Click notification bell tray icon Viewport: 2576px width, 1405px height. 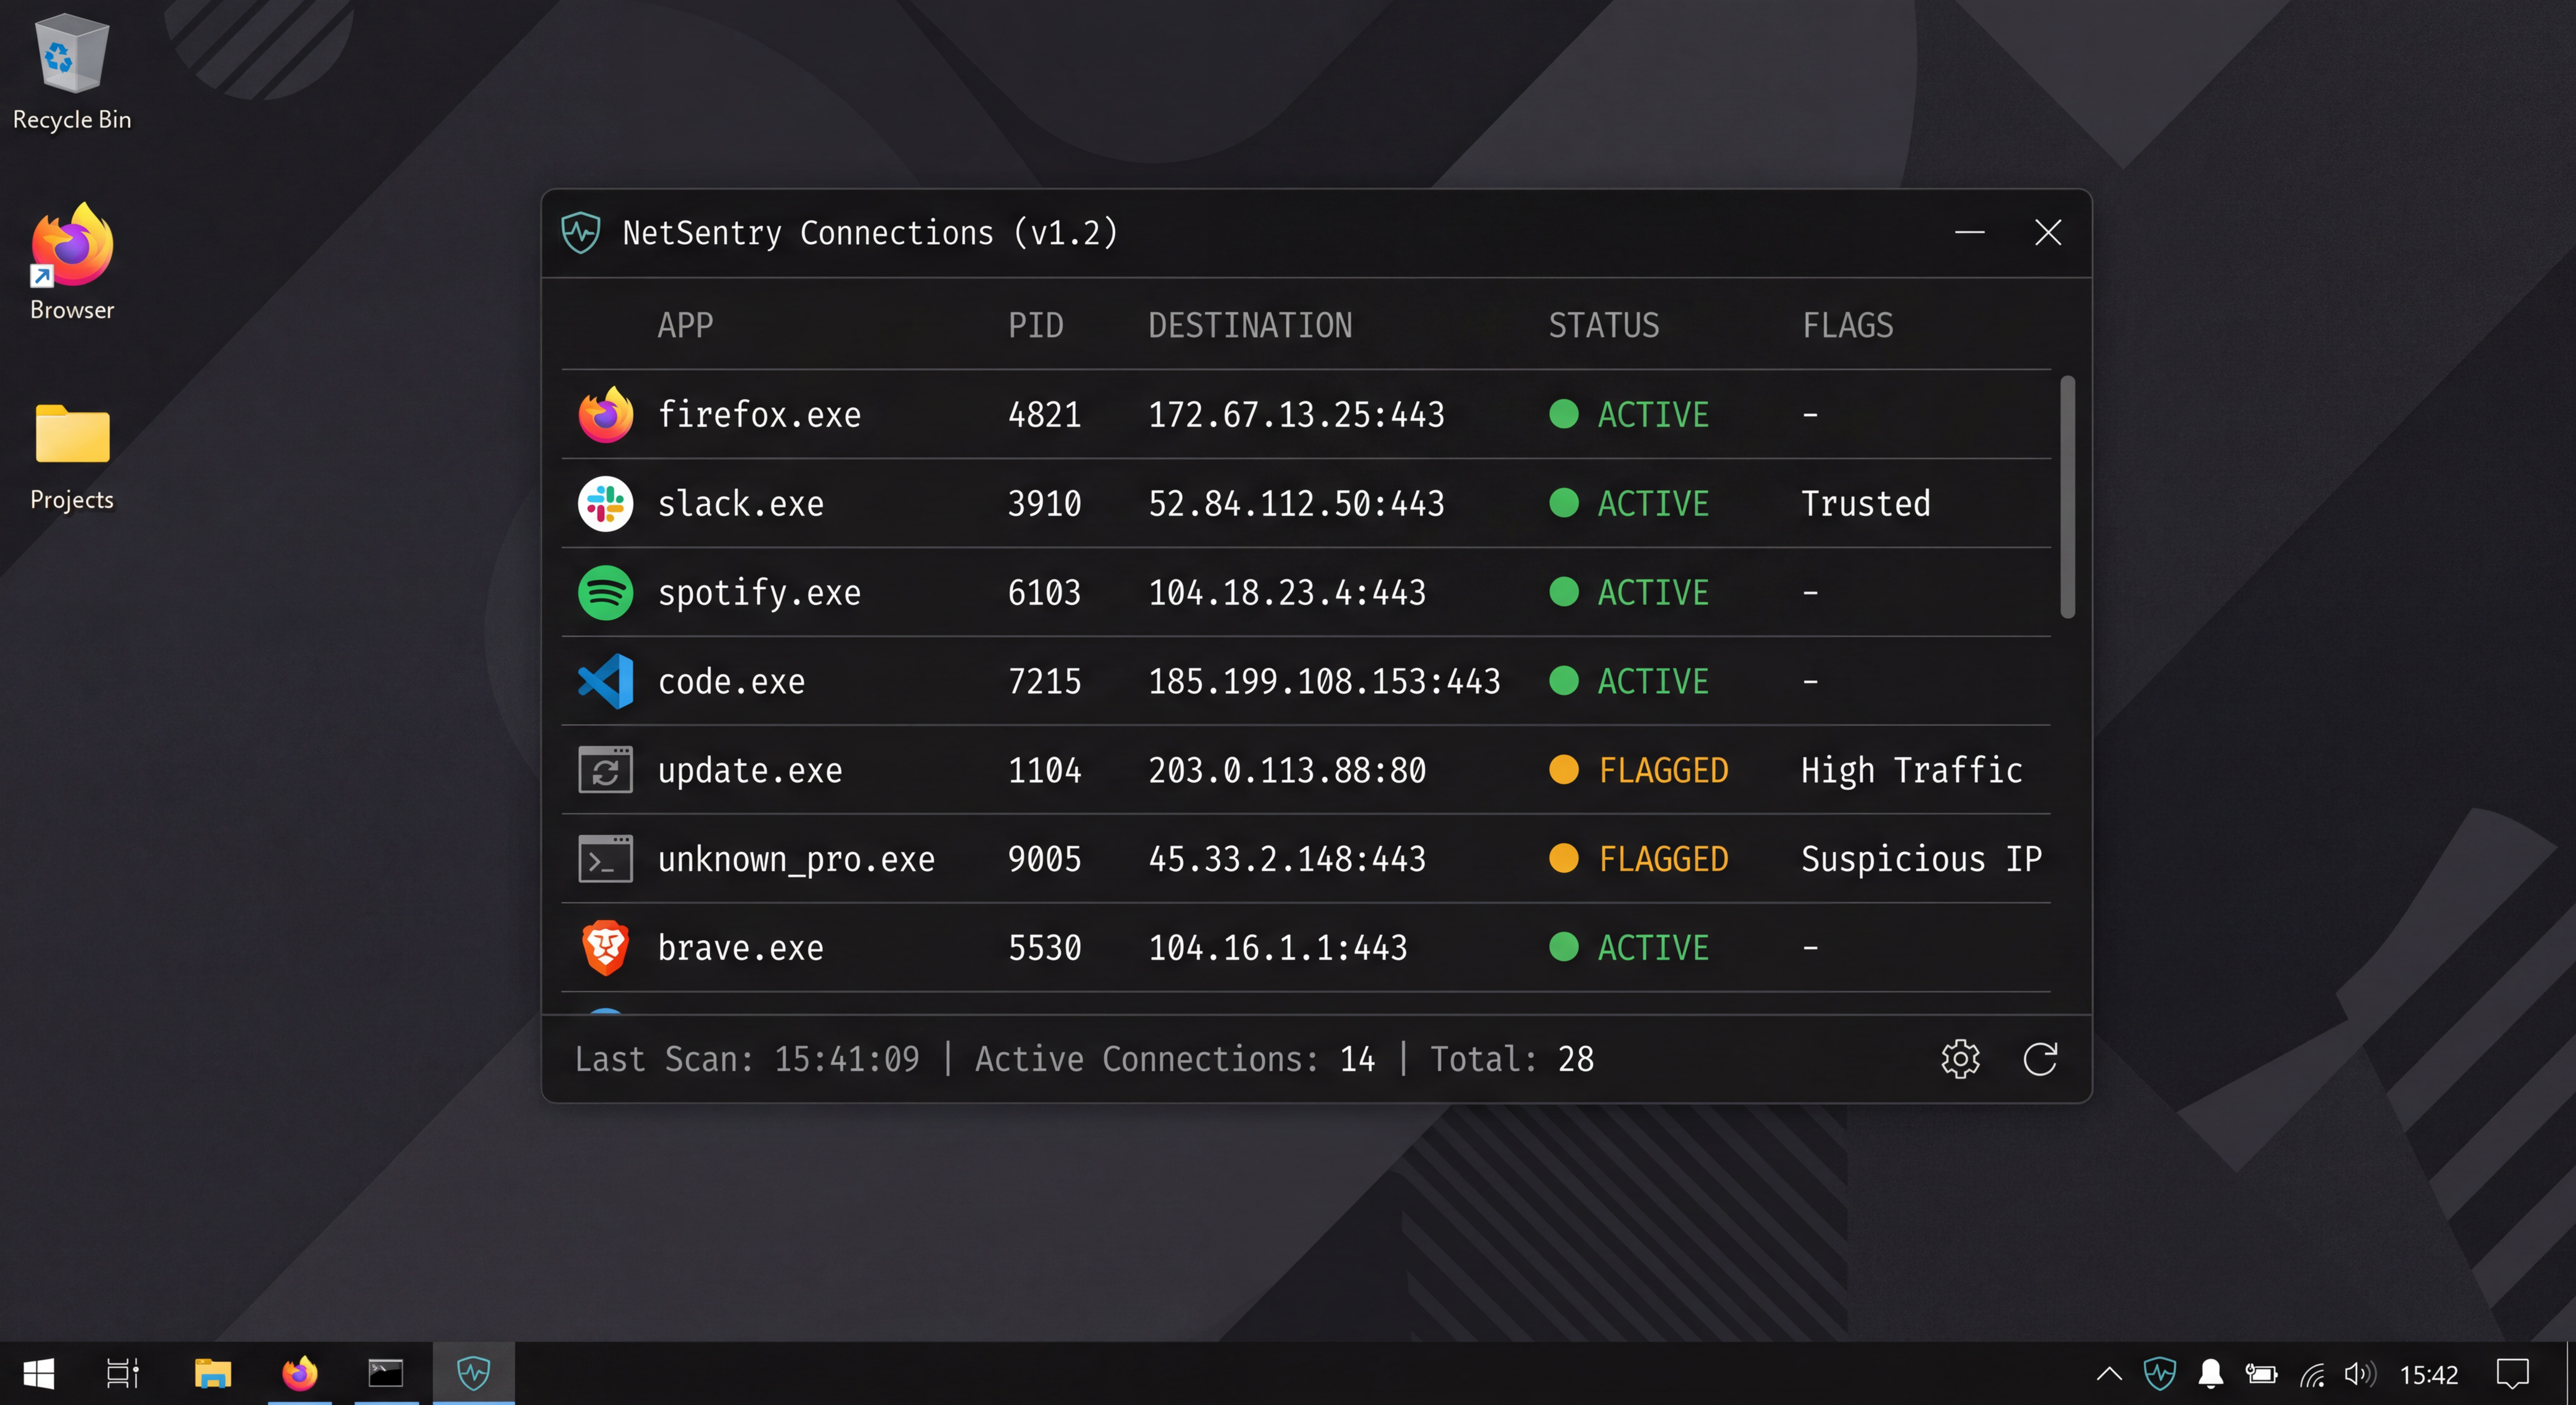pyautogui.click(x=2211, y=1374)
